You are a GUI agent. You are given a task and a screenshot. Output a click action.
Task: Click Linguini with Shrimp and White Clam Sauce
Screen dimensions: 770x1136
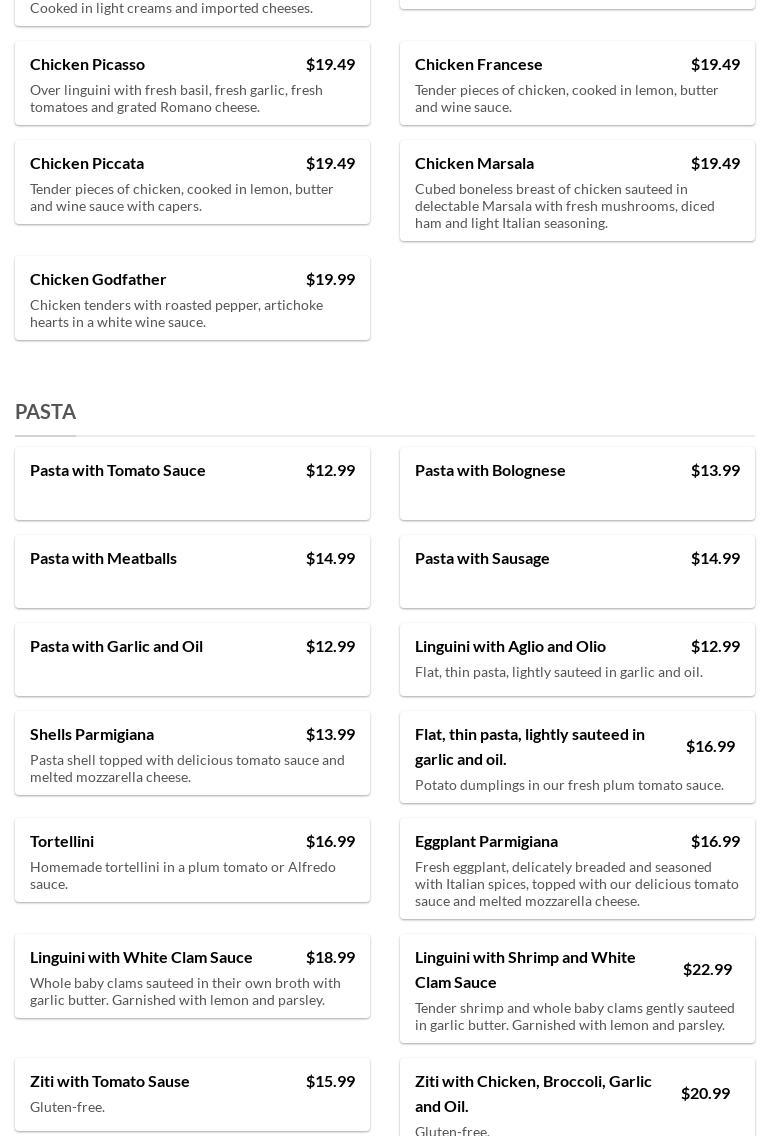pos(577,988)
